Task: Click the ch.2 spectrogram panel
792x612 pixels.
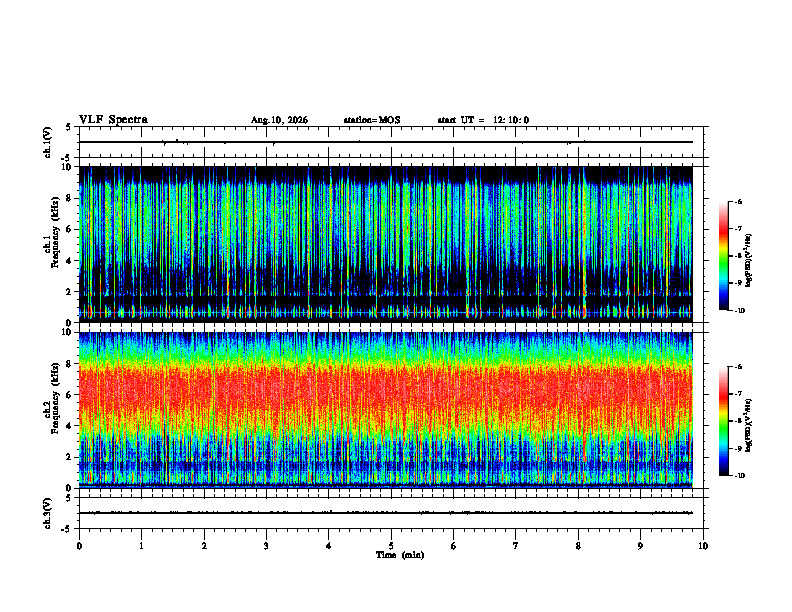Action: click(386, 410)
